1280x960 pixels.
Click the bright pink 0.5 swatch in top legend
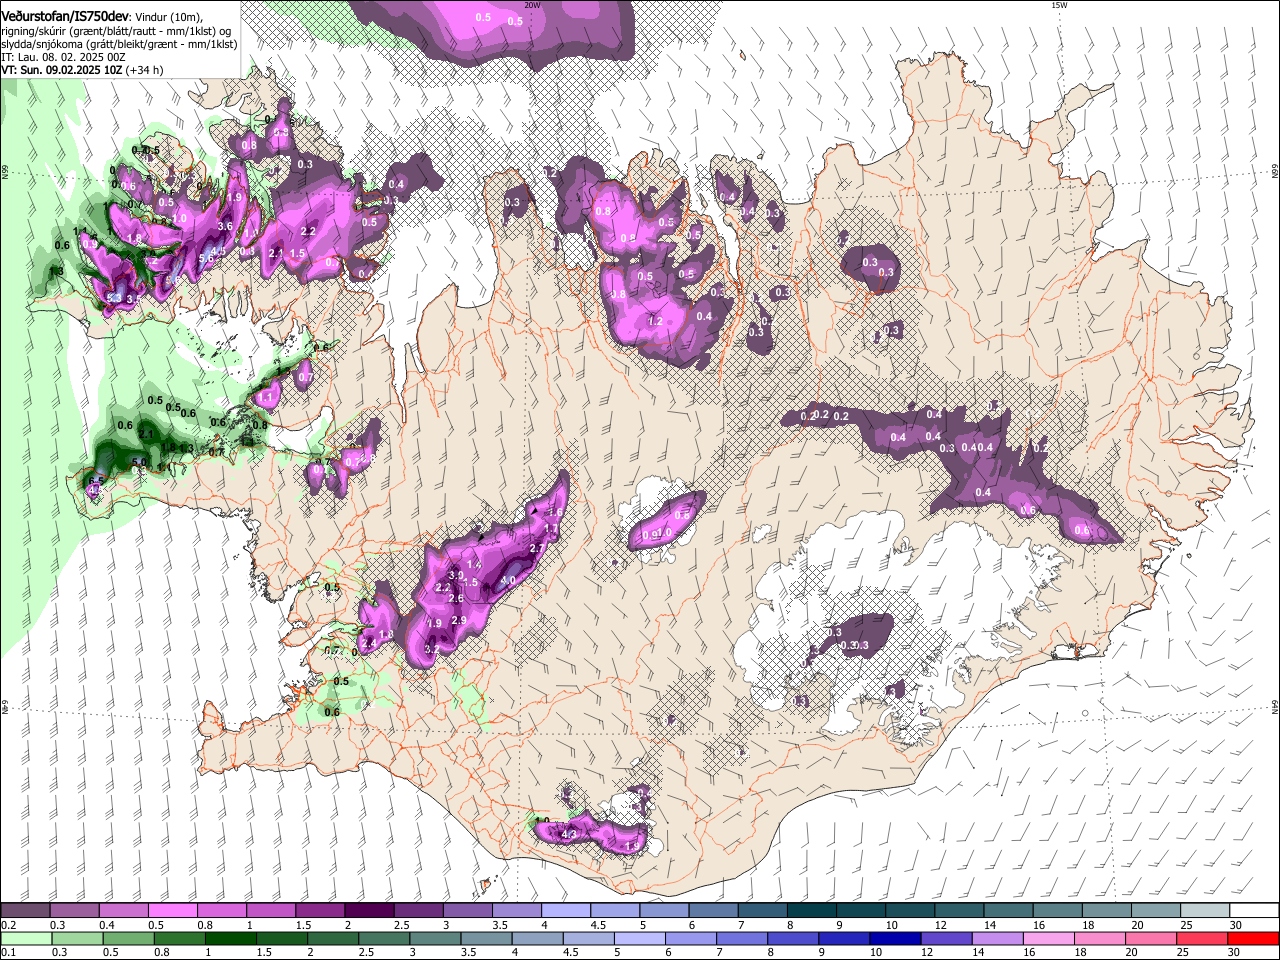point(172,911)
